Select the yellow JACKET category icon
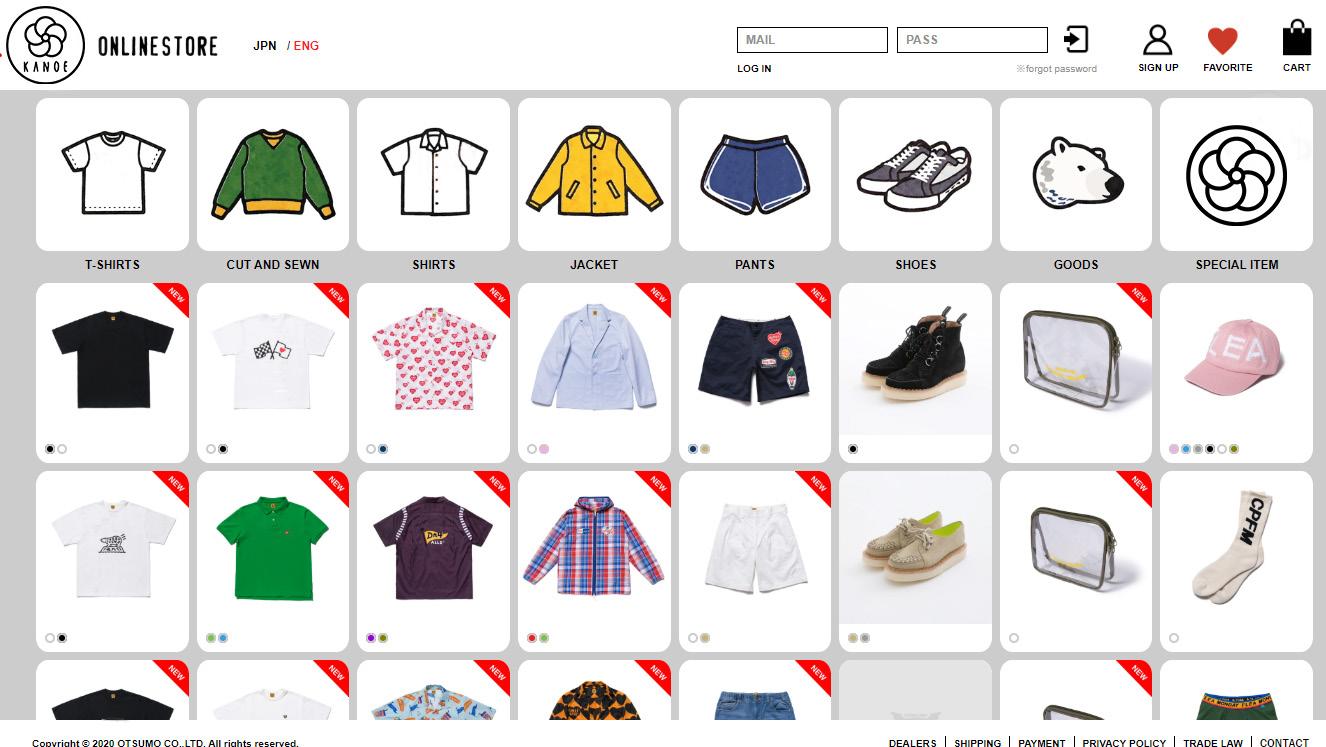This screenshot has height=747, width=1326. pos(594,174)
